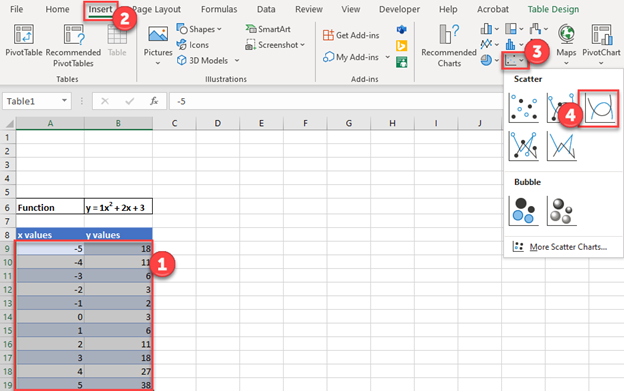Switch to the Data tab
This screenshot has height=391, width=624.
click(266, 9)
